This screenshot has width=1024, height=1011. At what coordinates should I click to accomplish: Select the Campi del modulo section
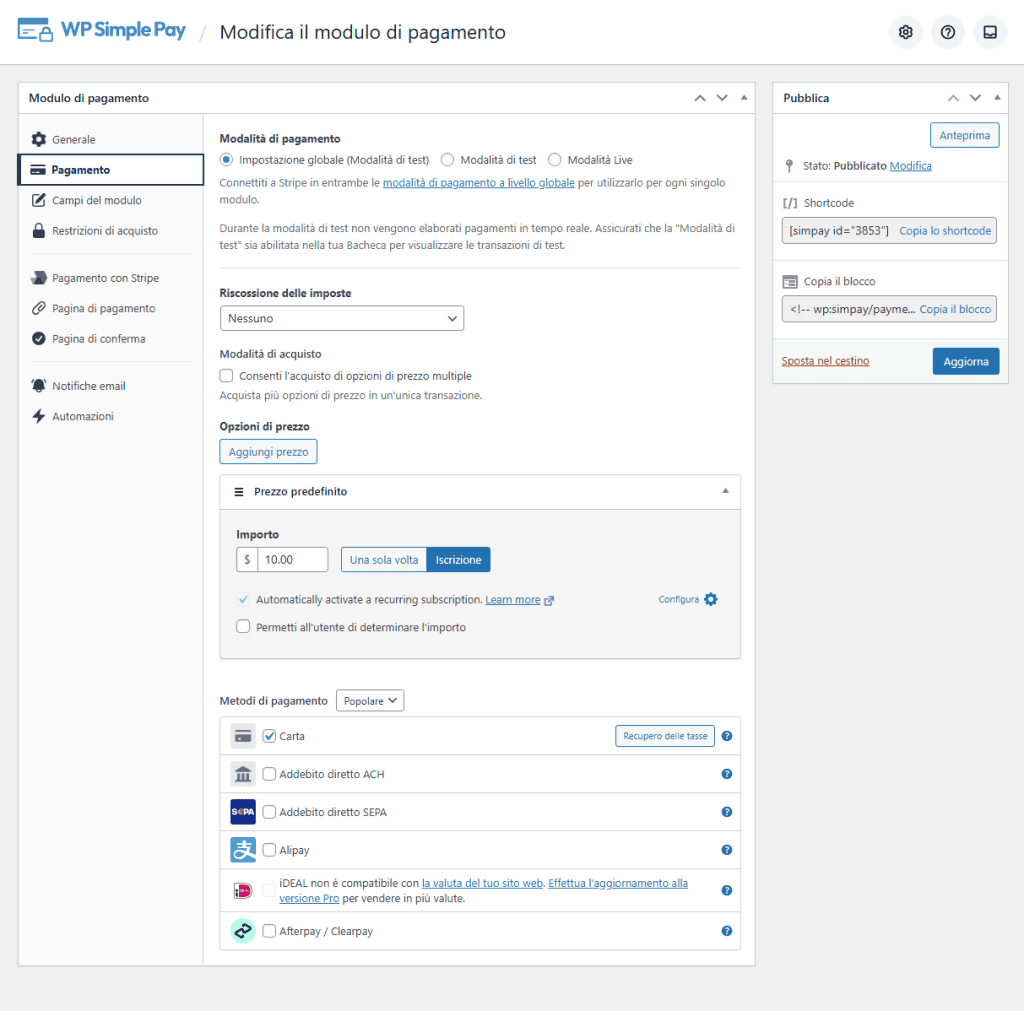tap(91, 199)
